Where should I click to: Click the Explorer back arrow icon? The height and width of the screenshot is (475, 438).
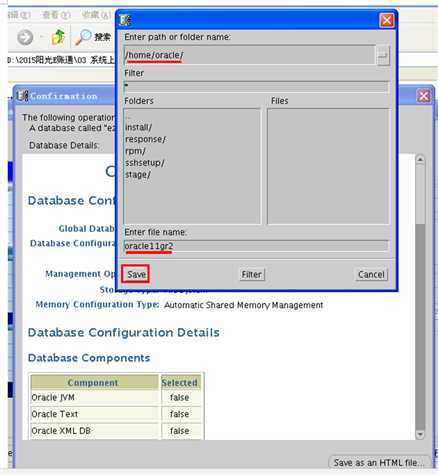tap(25, 37)
